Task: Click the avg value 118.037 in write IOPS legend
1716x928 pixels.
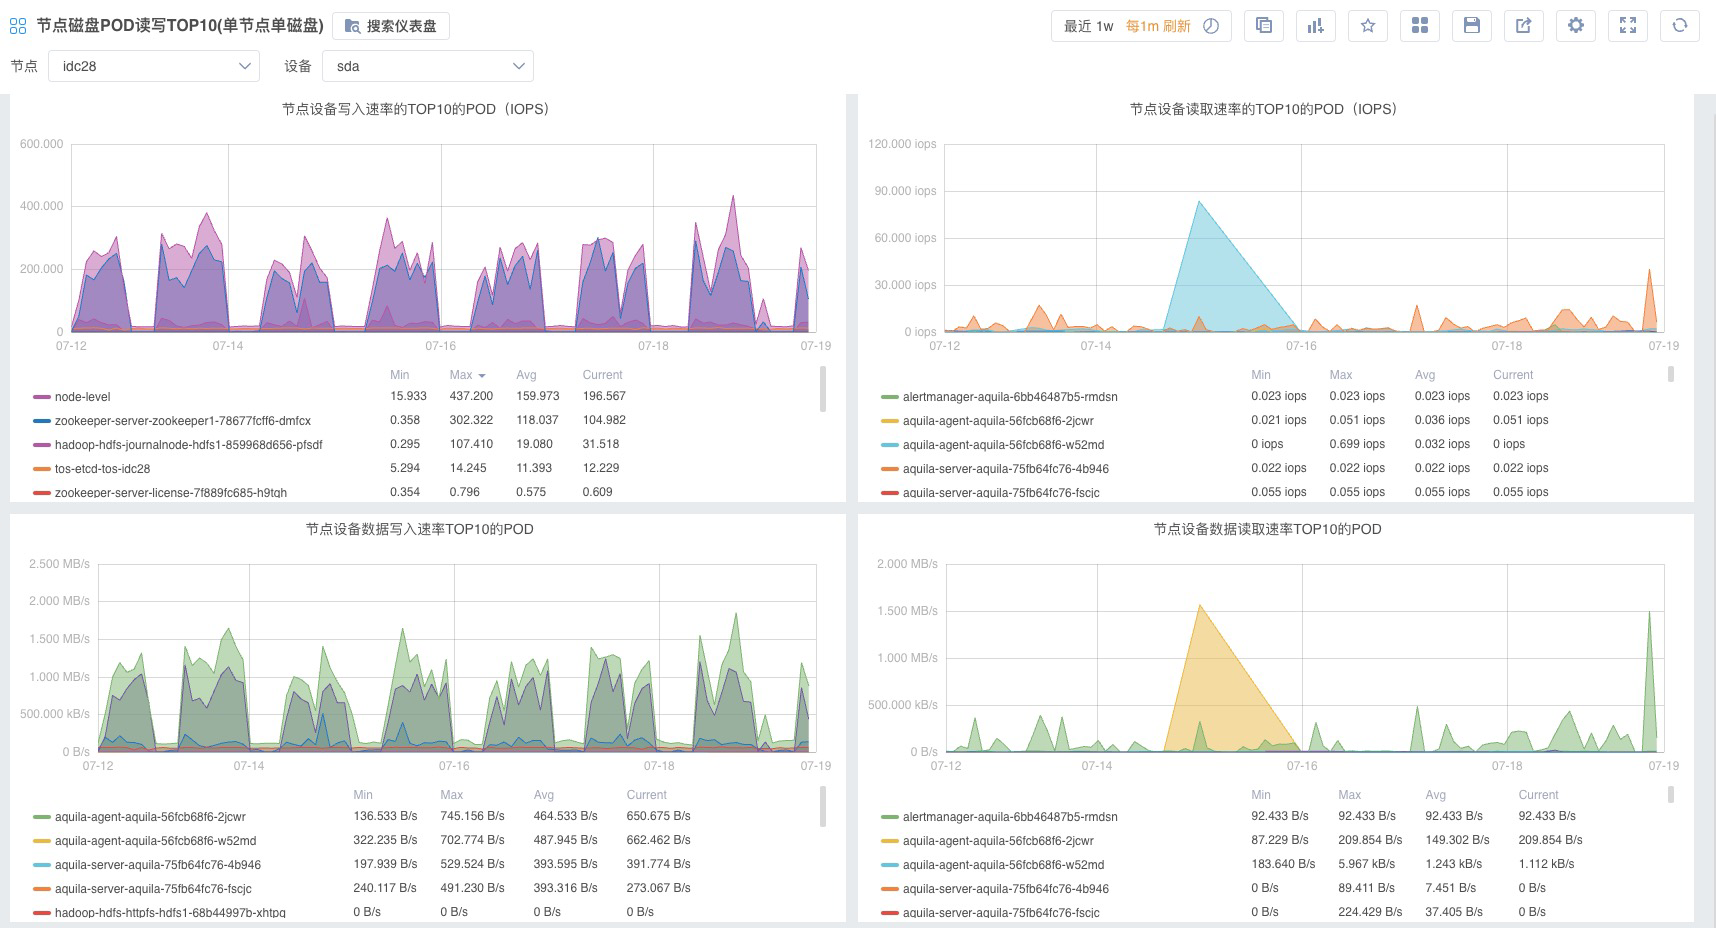Action: point(538,420)
